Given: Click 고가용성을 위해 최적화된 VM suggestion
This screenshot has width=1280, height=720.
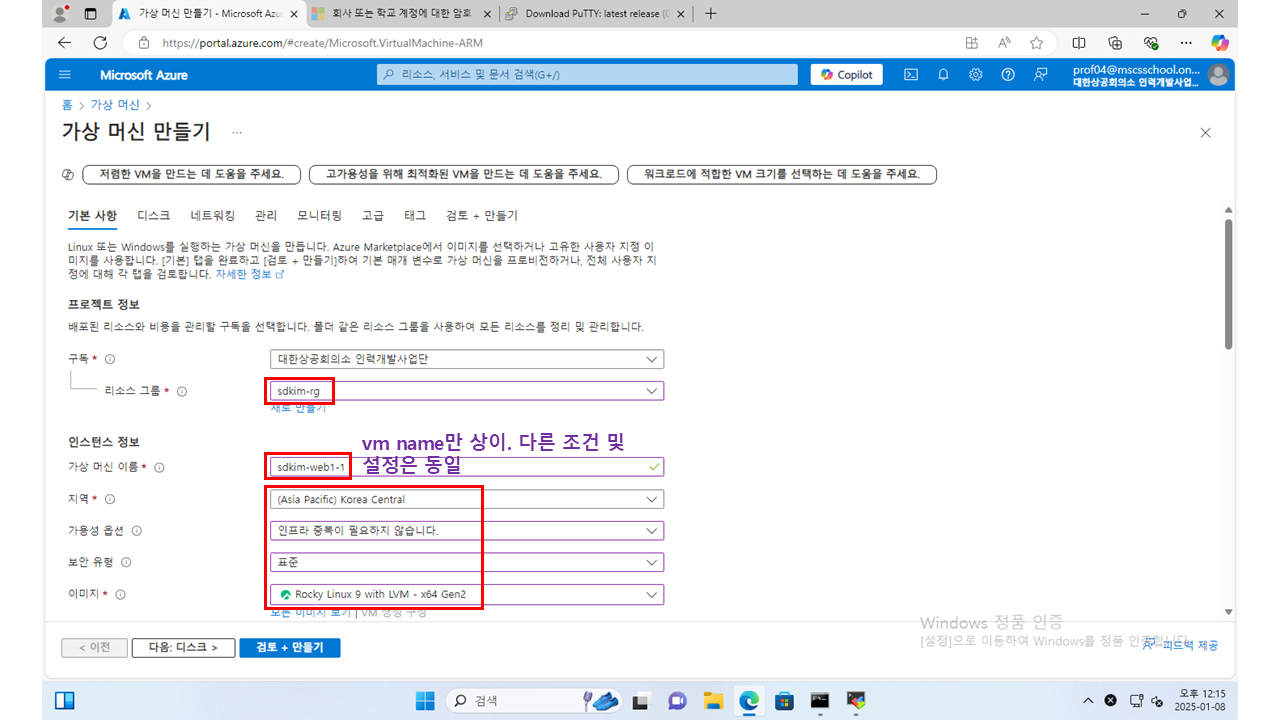Looking at the screenshot, I should (464, 174).
